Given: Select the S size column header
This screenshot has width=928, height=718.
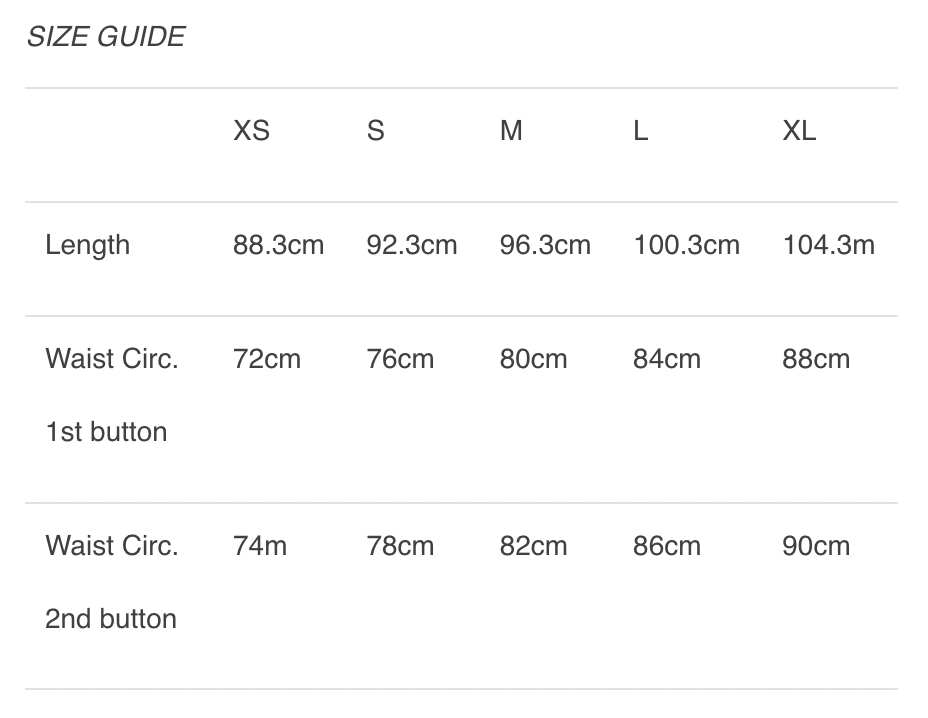Looking at the screenshot, I should pos(375,131).
